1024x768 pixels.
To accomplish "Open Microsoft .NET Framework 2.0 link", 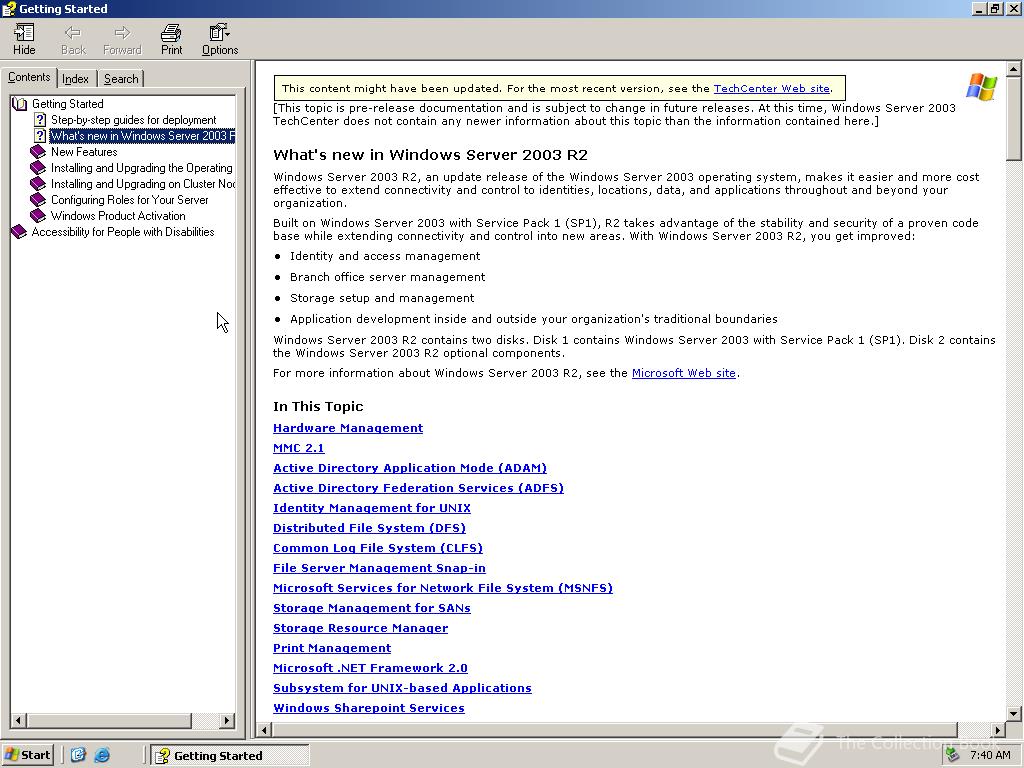I will pyautogui.click(x=370, y=667).
